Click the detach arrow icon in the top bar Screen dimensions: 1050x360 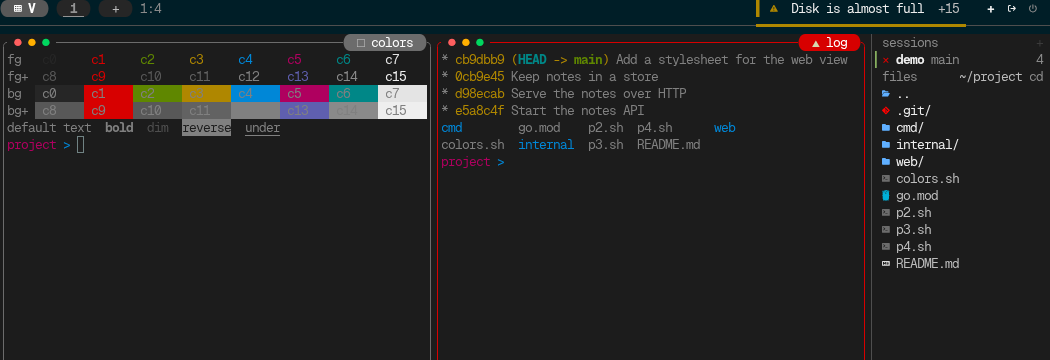(x=1011, y=9)
